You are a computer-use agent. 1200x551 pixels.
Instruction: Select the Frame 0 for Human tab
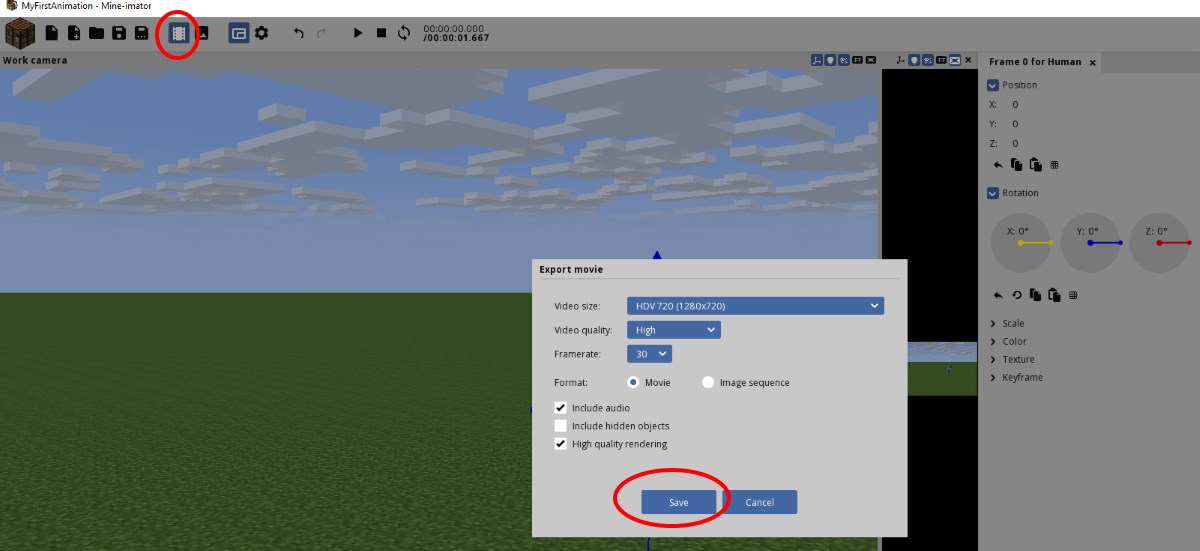point(1035,62)
